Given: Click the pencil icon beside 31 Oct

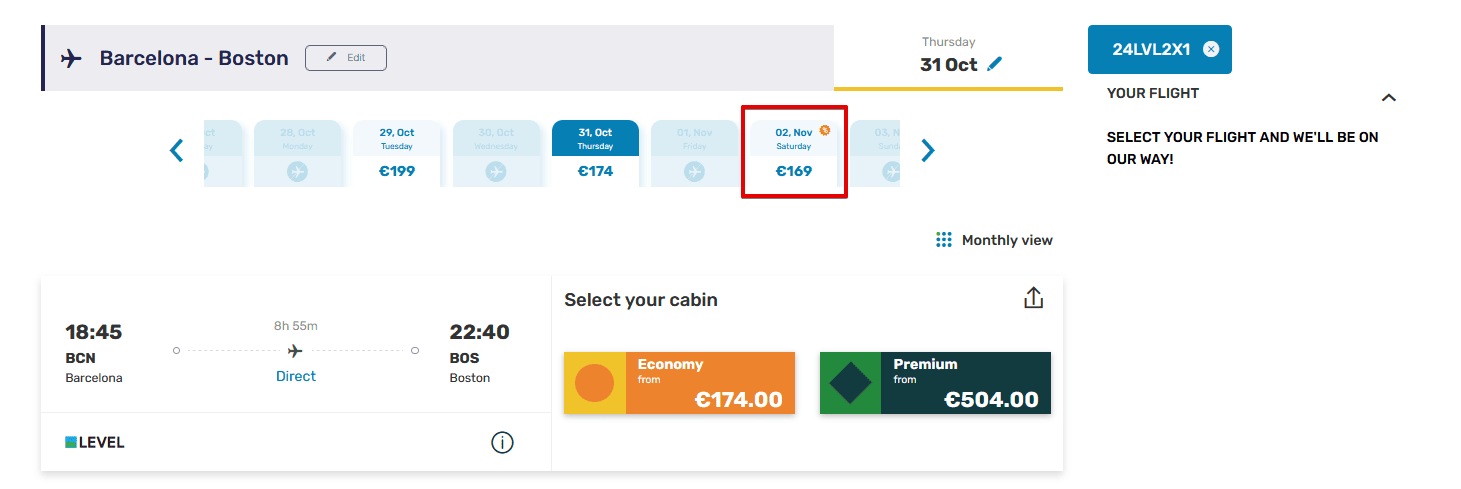Looking at the screenshot, I should tap(993, 64).
